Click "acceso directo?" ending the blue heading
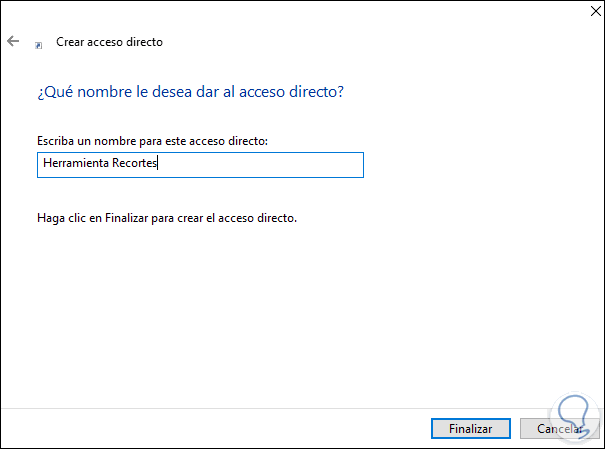Image resolution: width=605 pixels, height=449 pixels. coord(305,92)
